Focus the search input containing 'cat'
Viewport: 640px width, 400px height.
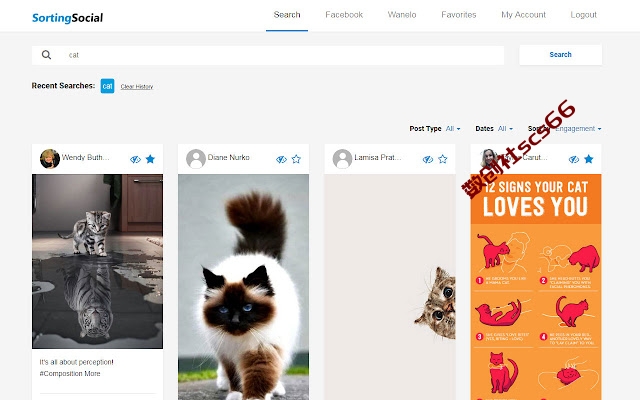(268, 55)
